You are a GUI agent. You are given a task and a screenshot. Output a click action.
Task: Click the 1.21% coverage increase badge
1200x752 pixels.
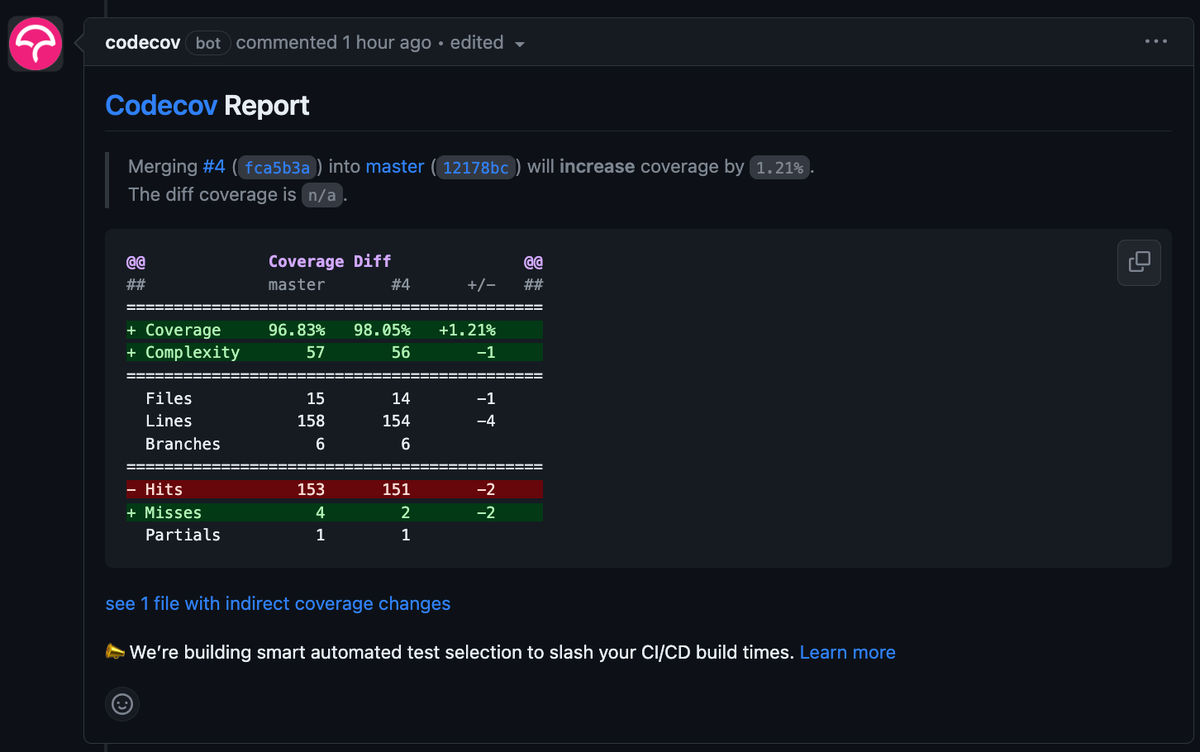point(780,167)
